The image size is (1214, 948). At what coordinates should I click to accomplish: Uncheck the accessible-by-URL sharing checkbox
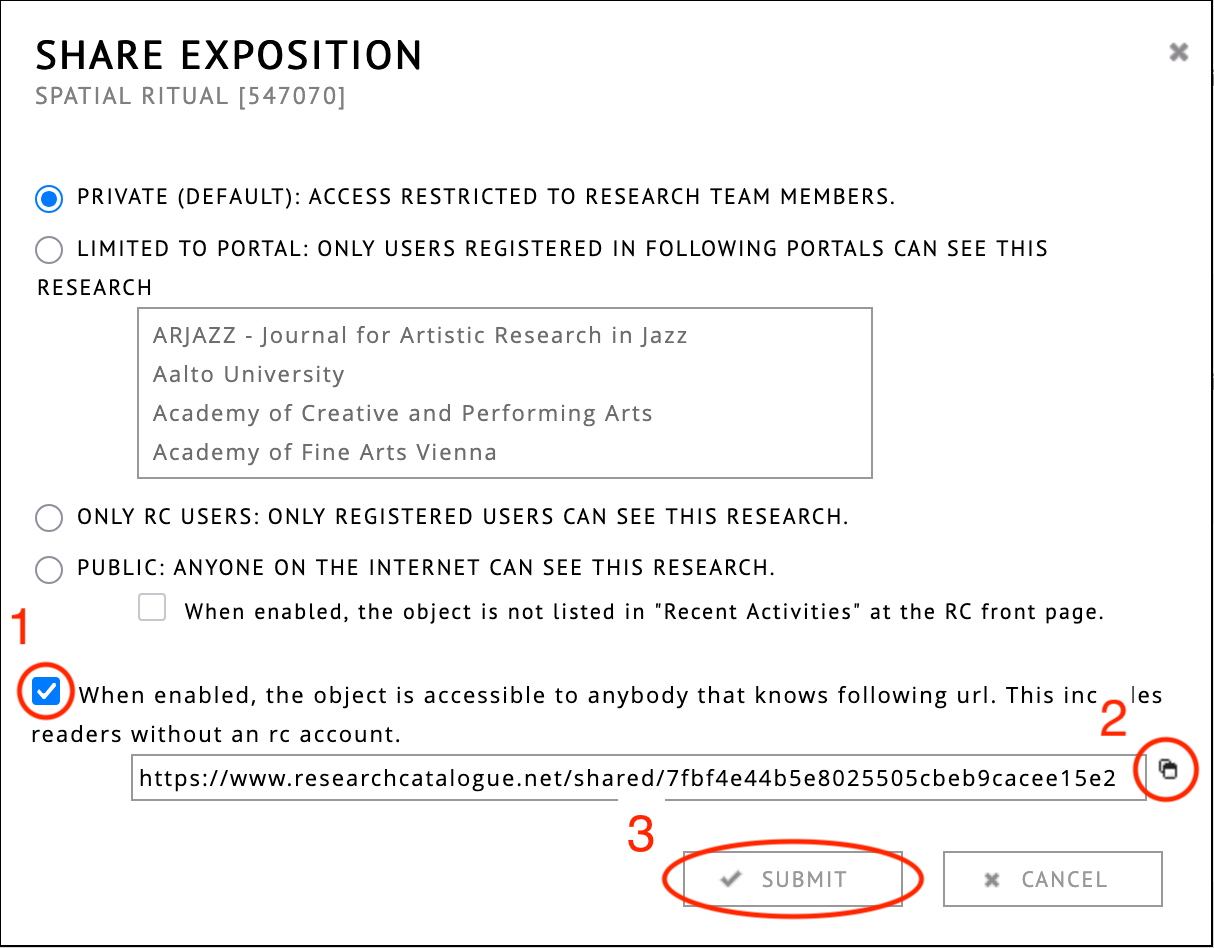tap(46, 692)
